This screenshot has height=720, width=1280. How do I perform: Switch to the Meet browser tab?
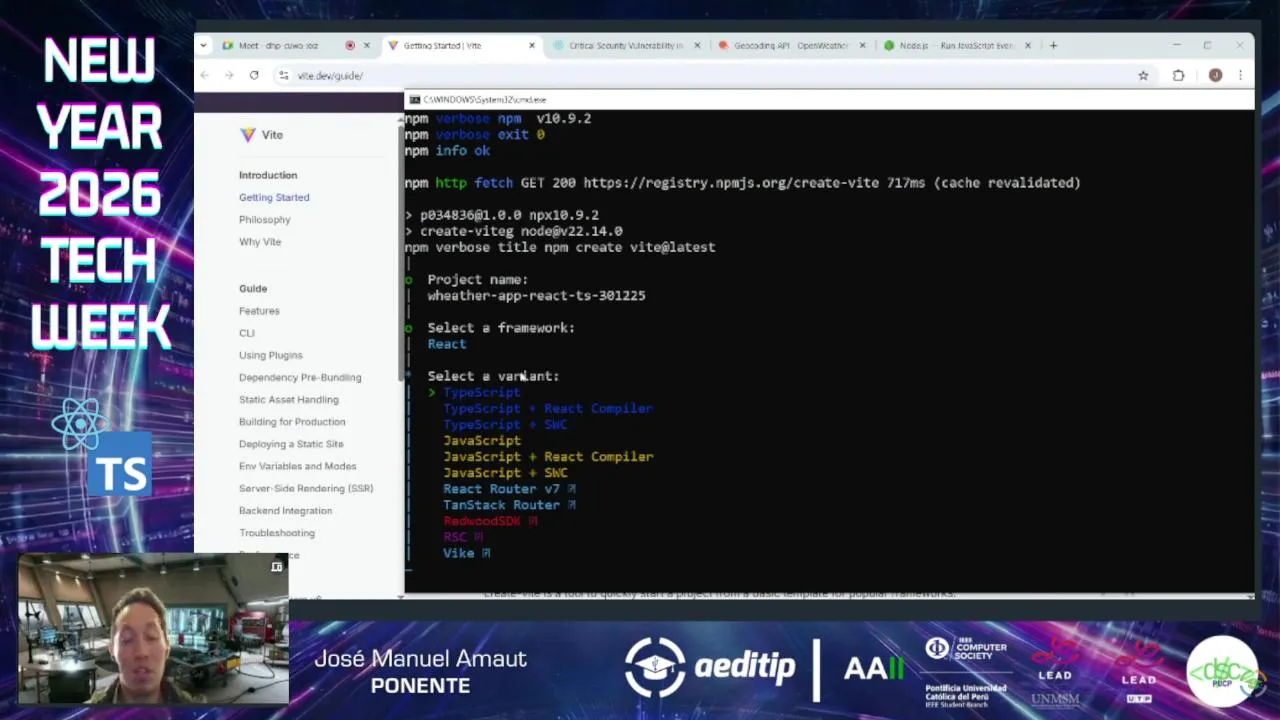[290, 45]
